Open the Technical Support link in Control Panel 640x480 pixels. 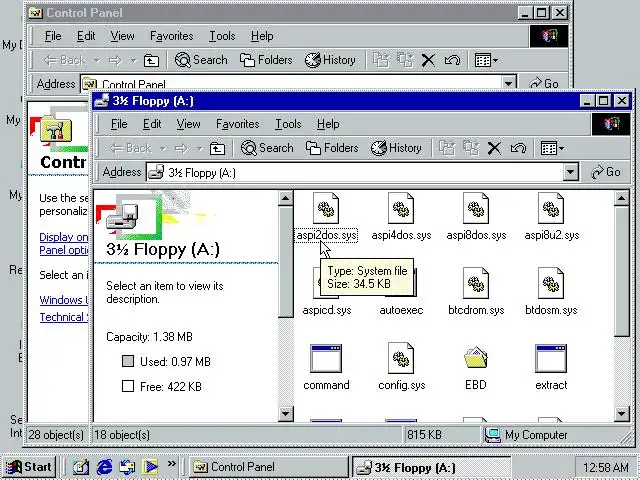pos(64,317)
